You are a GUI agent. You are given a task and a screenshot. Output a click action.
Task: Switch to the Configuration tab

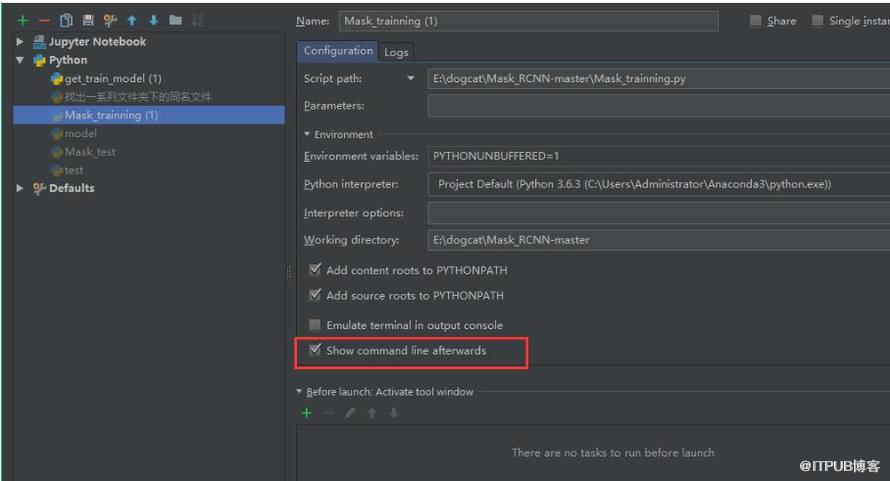(x=338, y=51)
